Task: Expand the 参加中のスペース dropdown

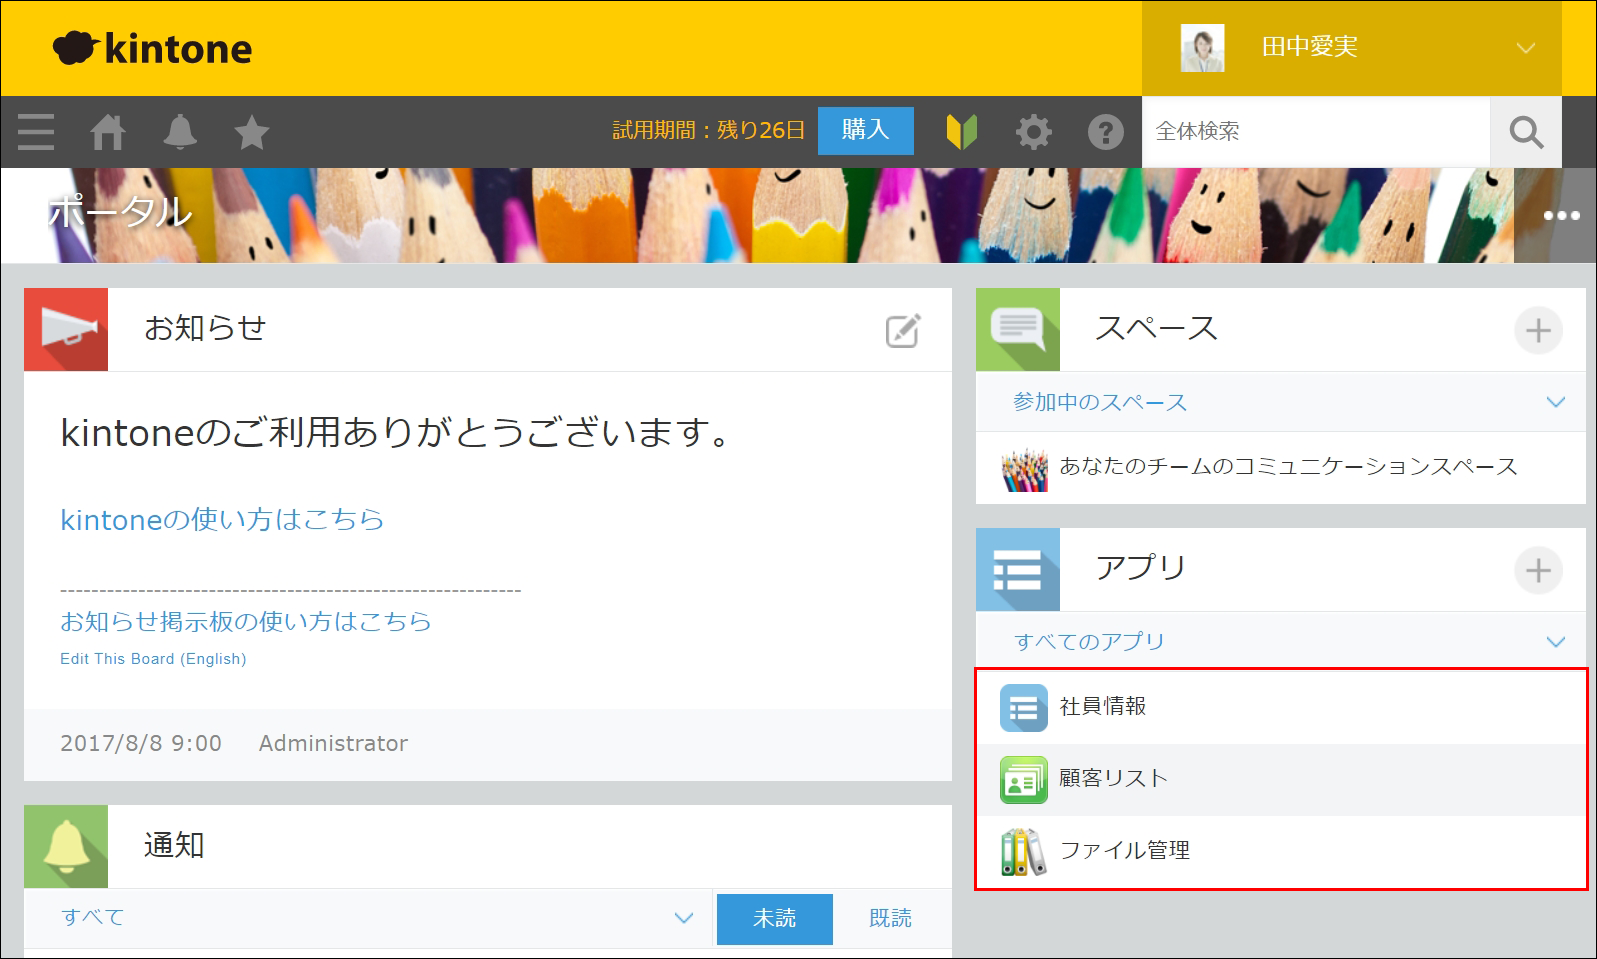Action: click(x=1555, y=402)
